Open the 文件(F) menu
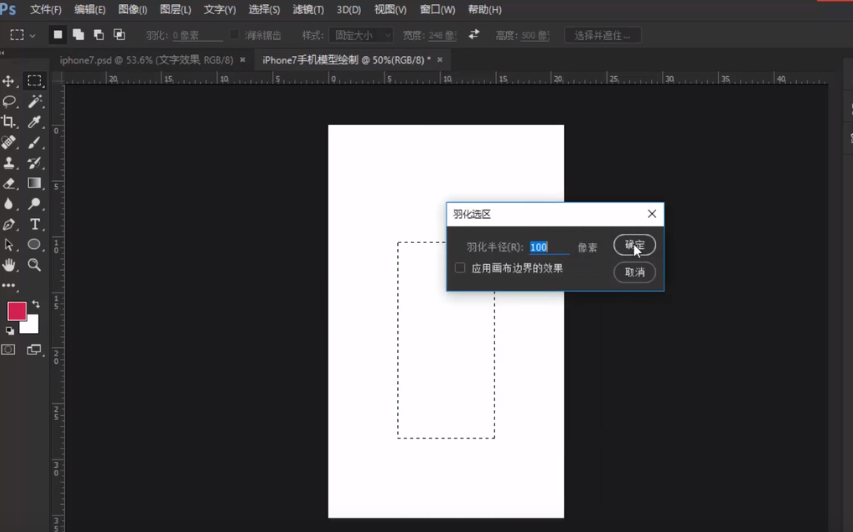The image size is (853, 532). pos(46,10)
